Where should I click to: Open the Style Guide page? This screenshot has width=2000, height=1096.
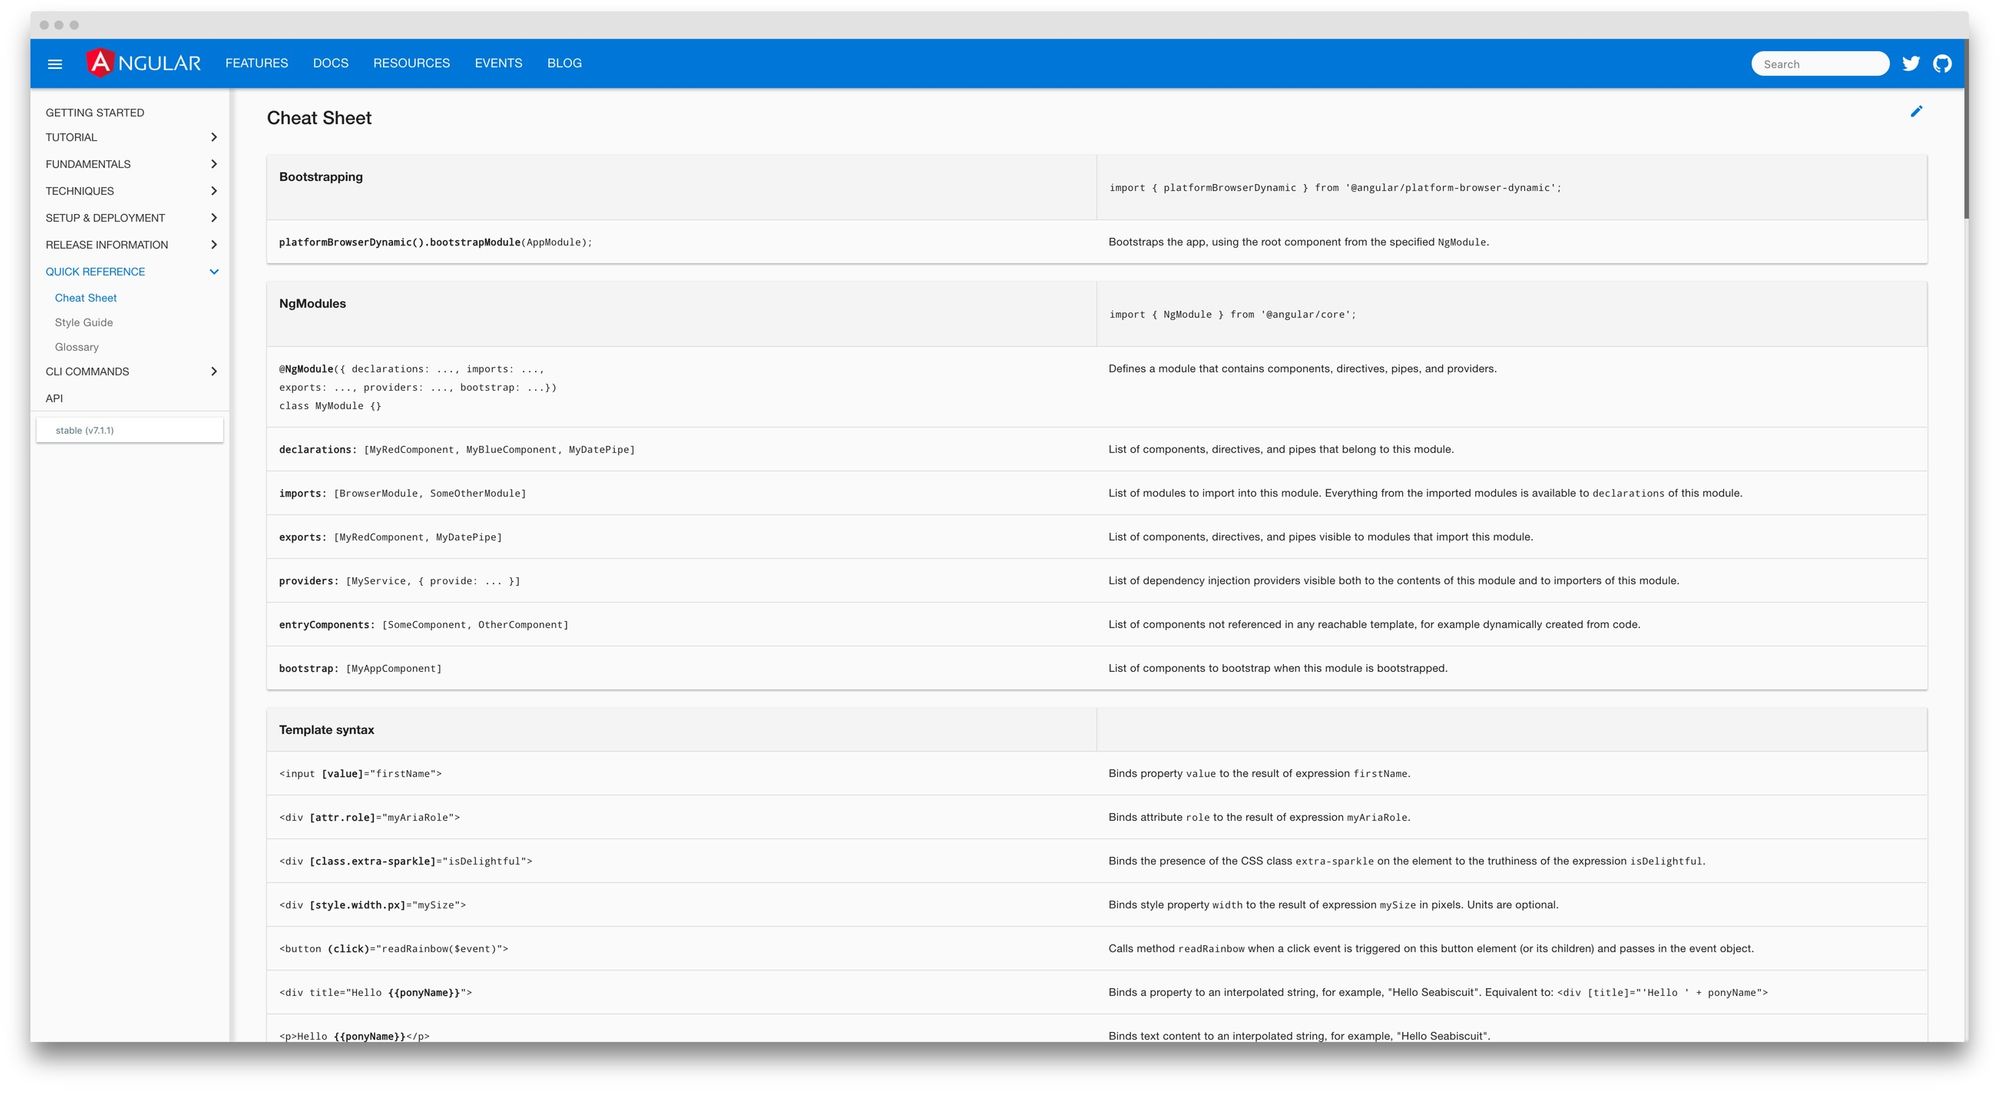84,322
